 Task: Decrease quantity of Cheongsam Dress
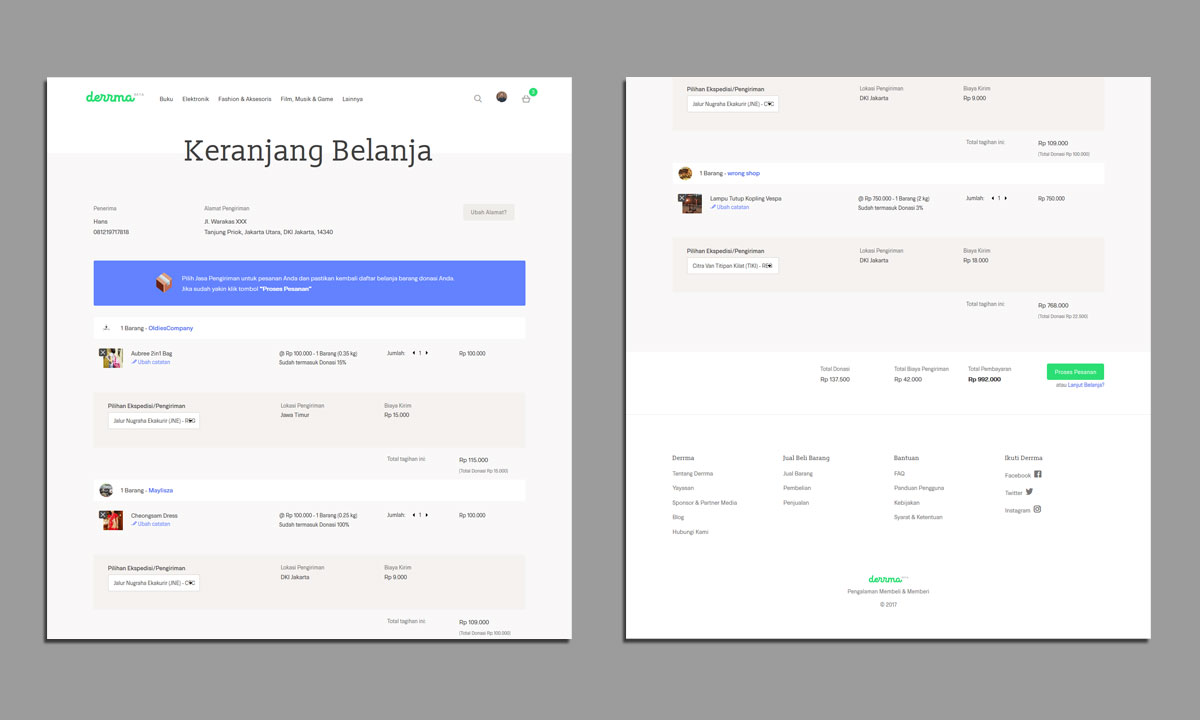pos(414,515)
